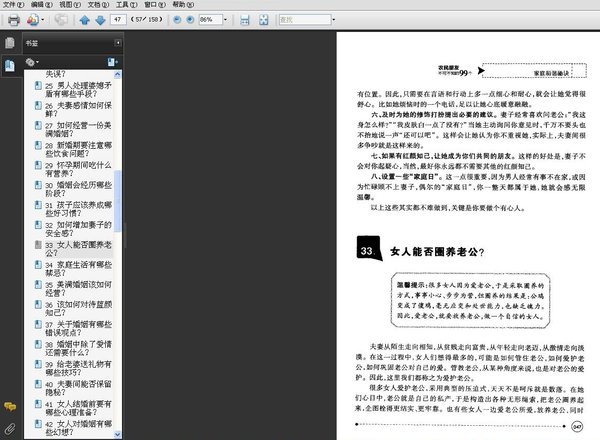Open the 视图 (View) menu
This screenshot has width=600, height=440.
click(70, 5)
